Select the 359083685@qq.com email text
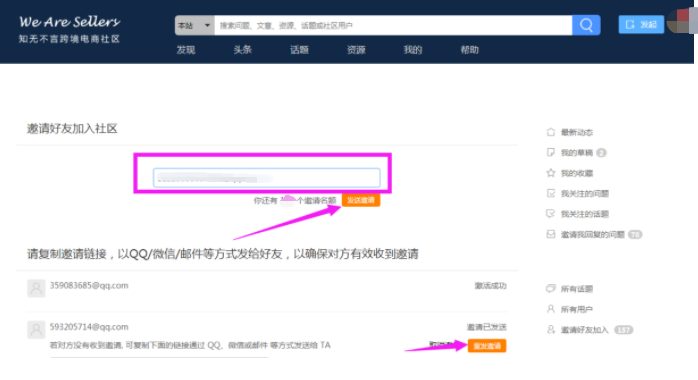The height and width of the screenshot is (380, 698). point(89,285)
